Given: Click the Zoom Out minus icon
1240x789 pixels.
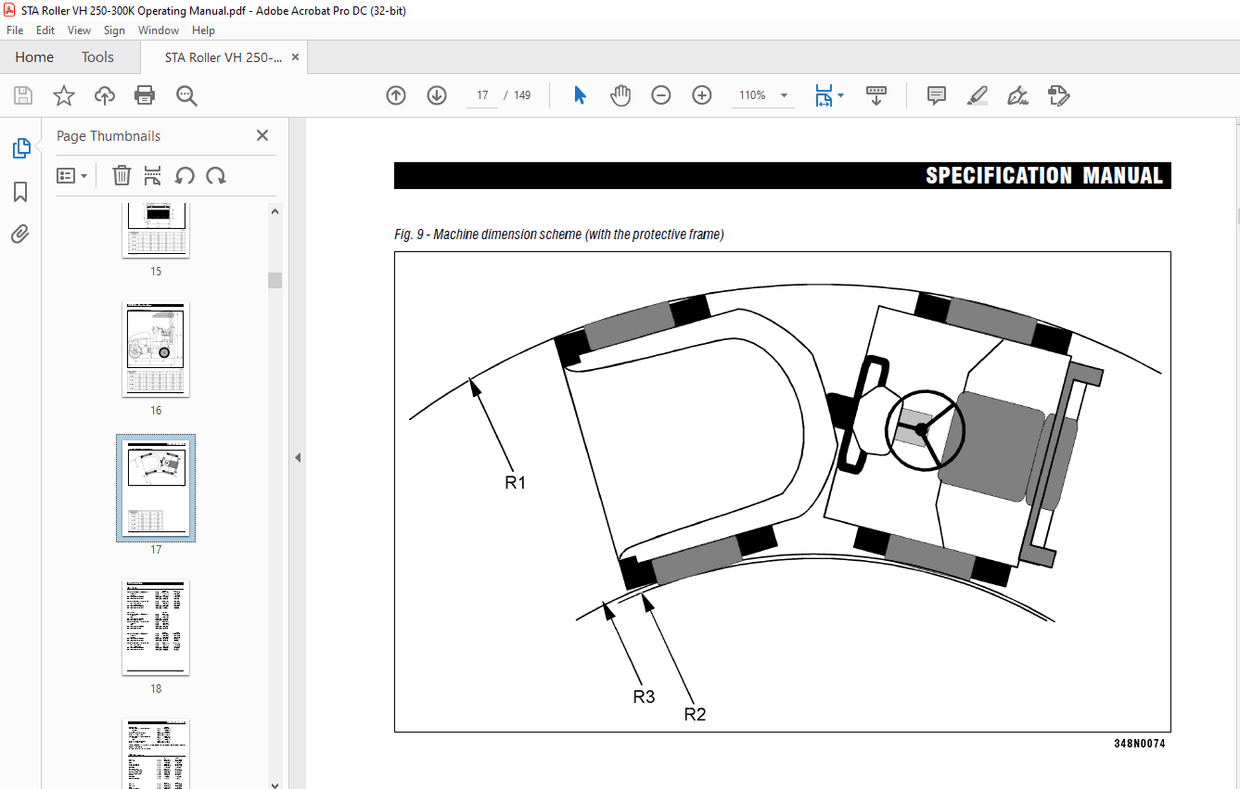Looking at the screenshot, I should click(x=661, y=95).
